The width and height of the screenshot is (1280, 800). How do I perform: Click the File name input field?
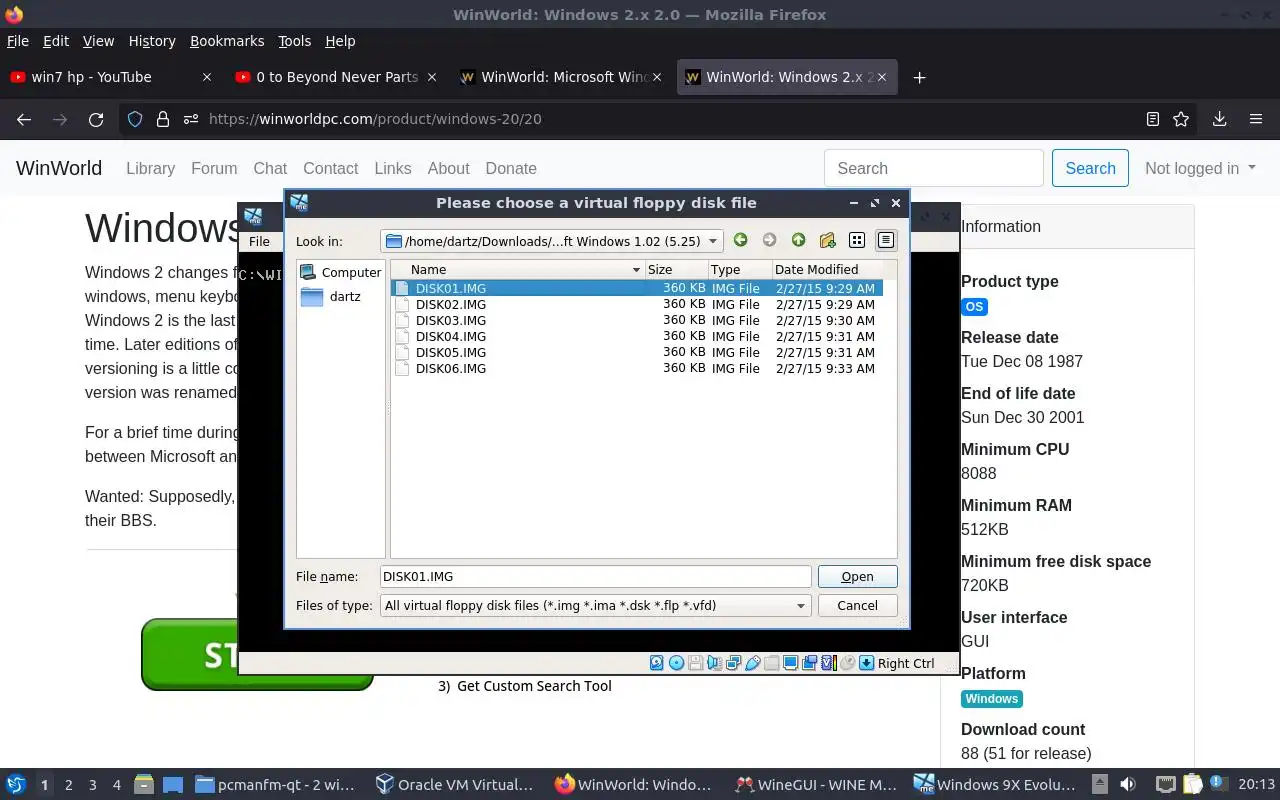(595, 576)
